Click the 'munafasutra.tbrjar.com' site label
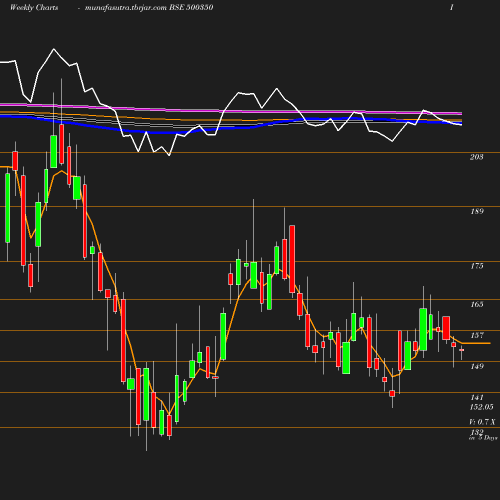 point(126,8)
